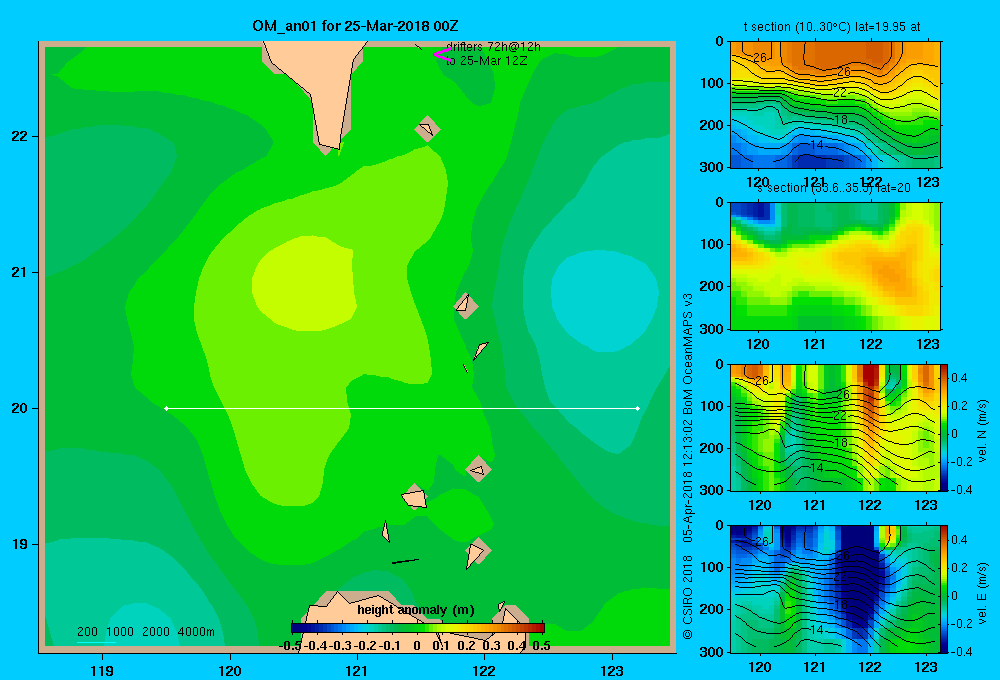The height and width of the screenshot is (680, 1000).
Task: Click the vel. N velocity colorbar
Action: 944,427
